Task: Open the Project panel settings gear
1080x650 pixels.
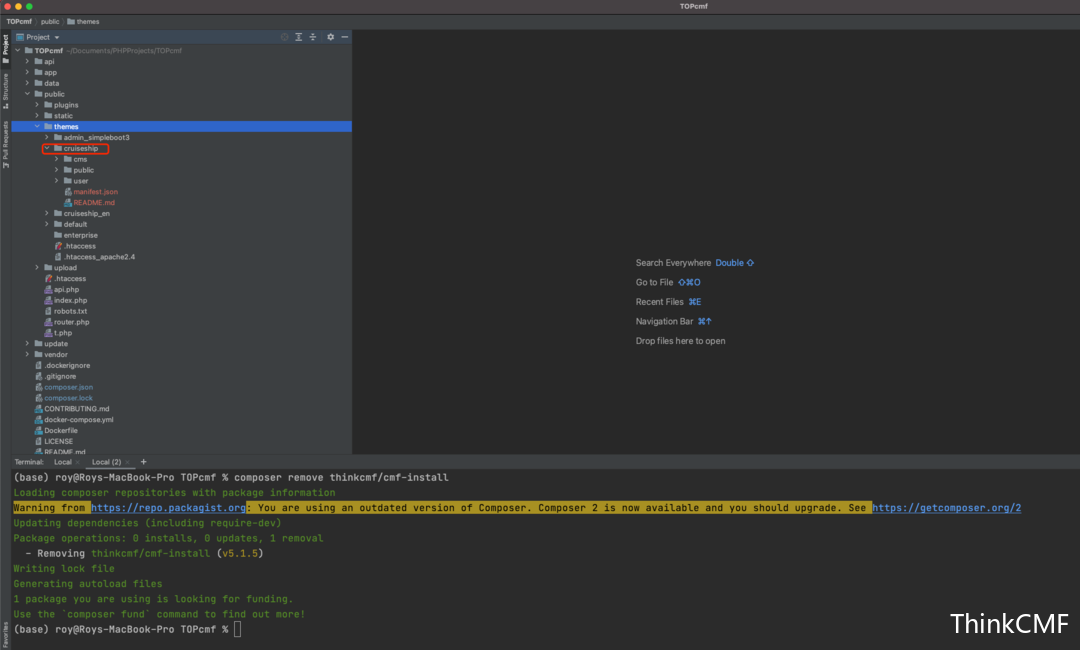Action: (331, 37)
